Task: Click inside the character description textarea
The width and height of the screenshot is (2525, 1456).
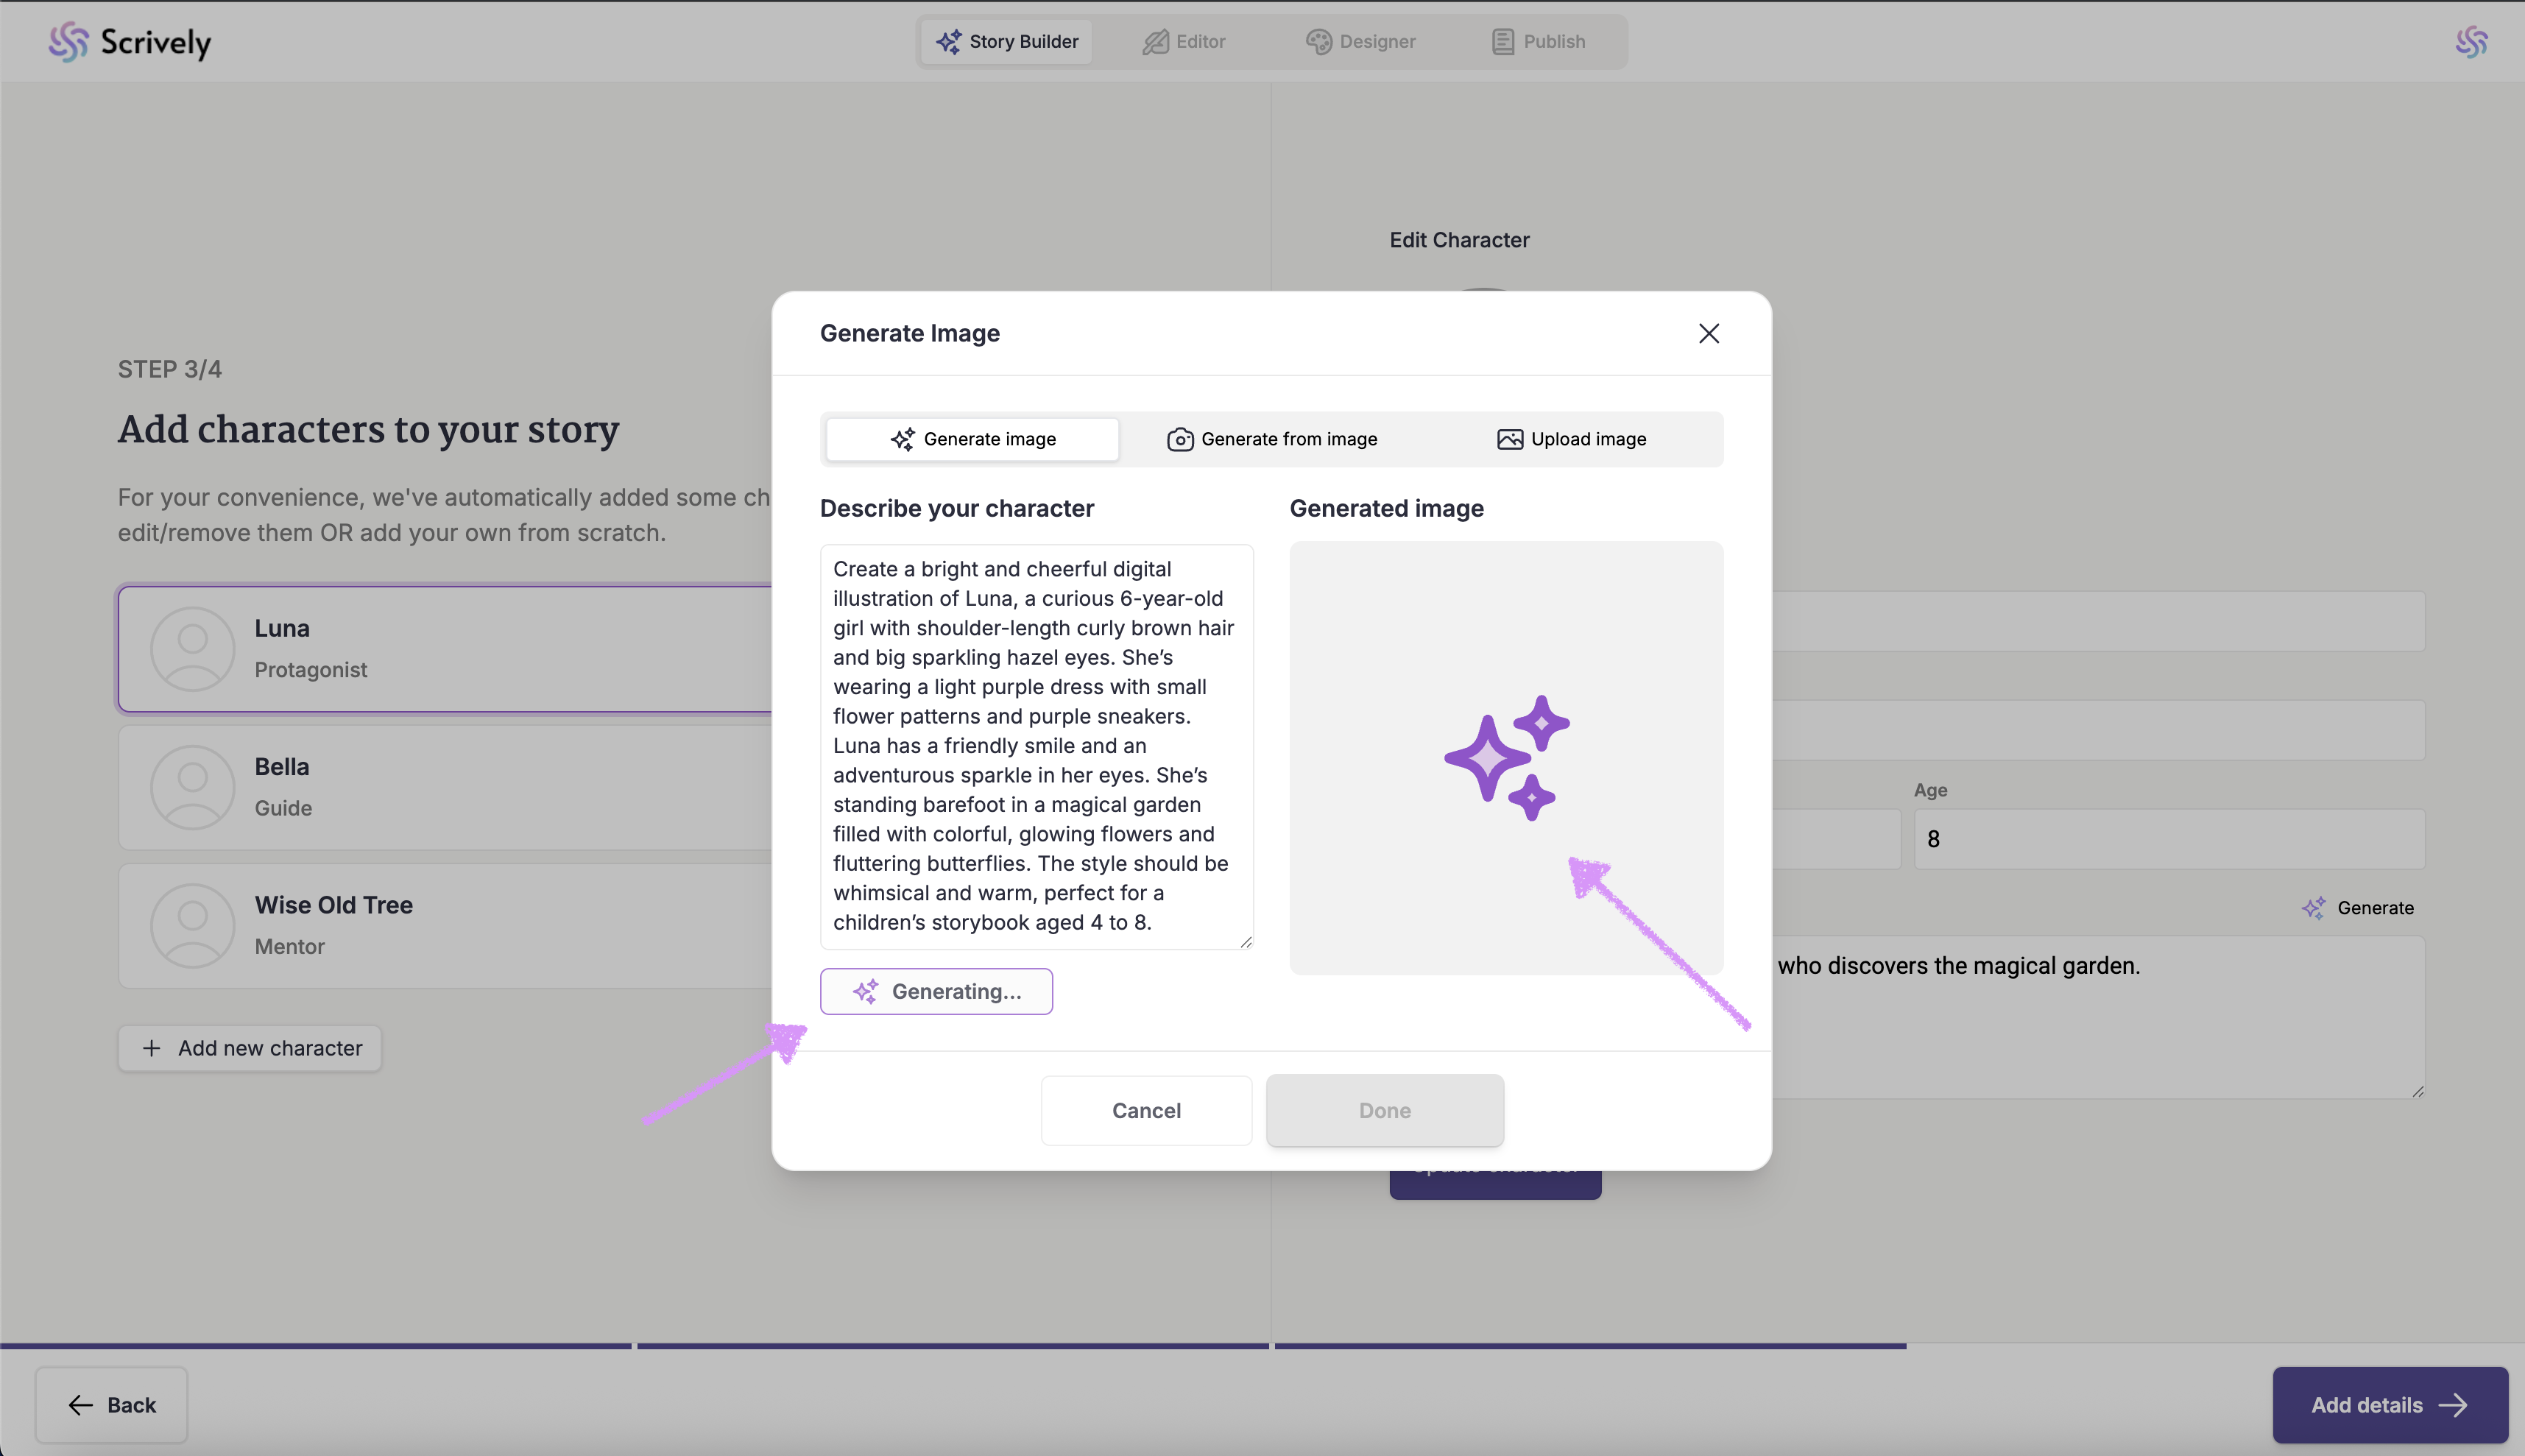Action: 1036,746
